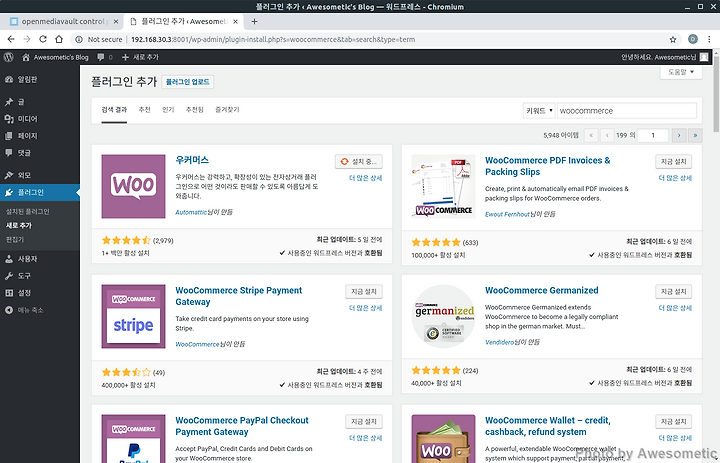This screenshot has height=463, width=720.
Task: Go to next results page
Action: 679,135
